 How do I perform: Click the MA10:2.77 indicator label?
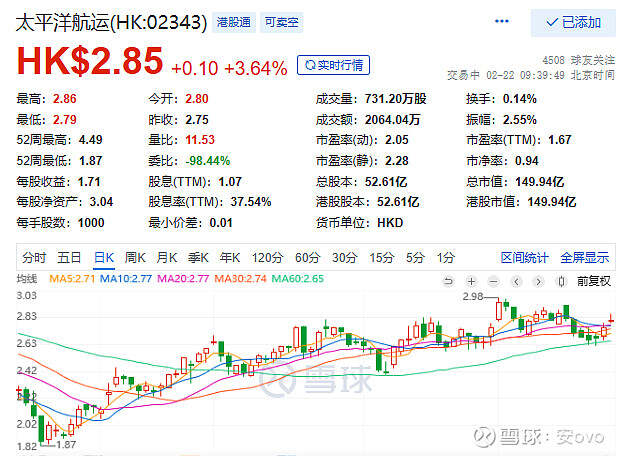[126, 279]
